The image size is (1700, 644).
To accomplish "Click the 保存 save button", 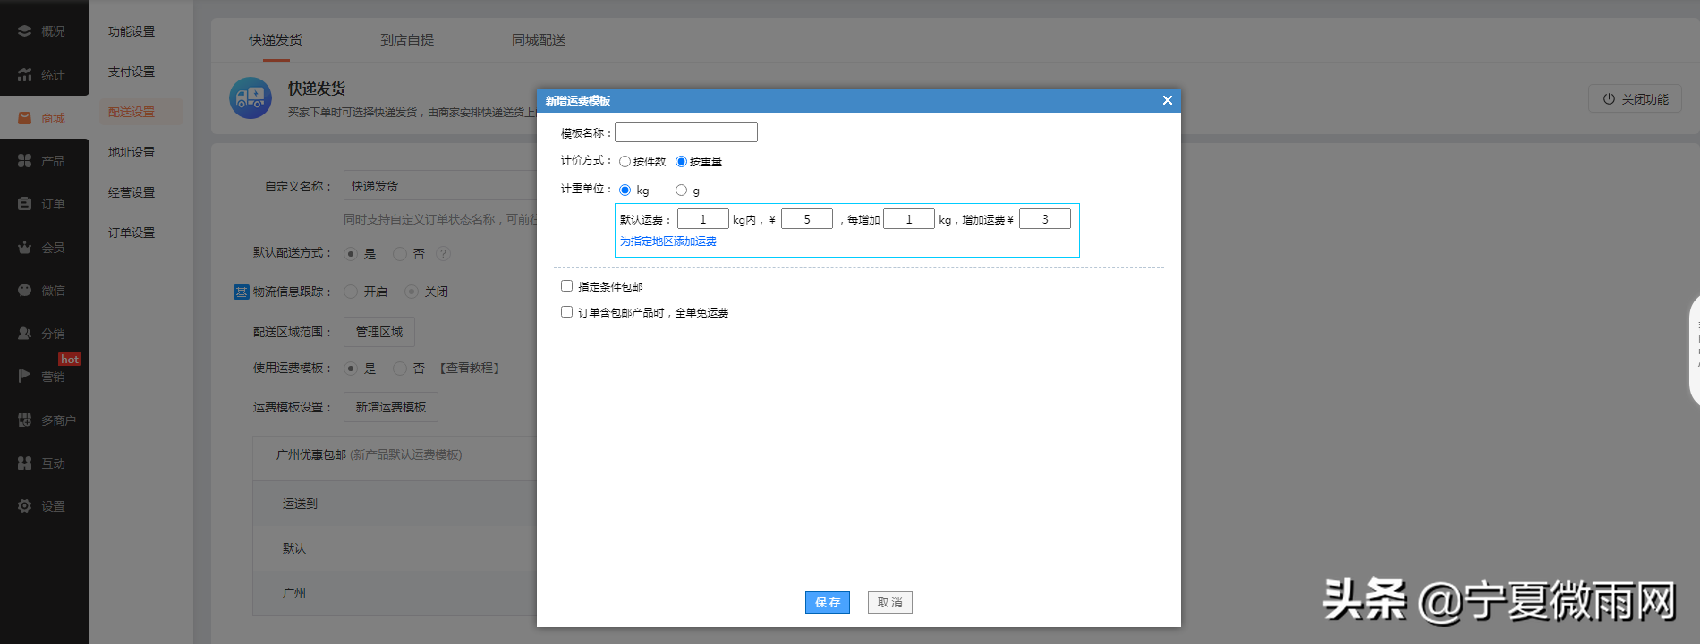I will [x=827, y=602].
